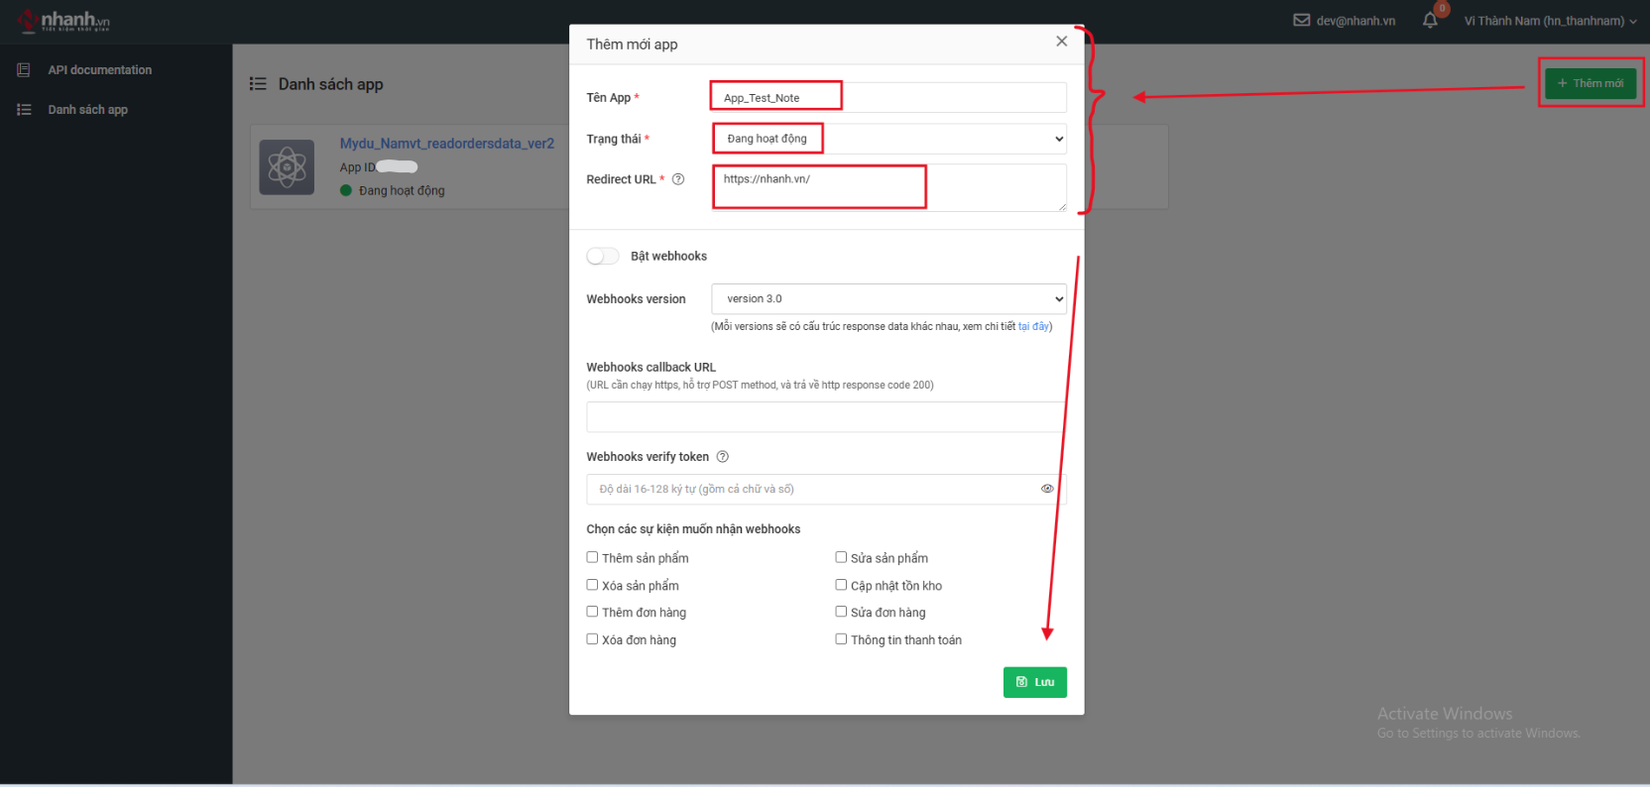
Task: Click the Webhooks callback URL input field
Action: pos(826,417)
